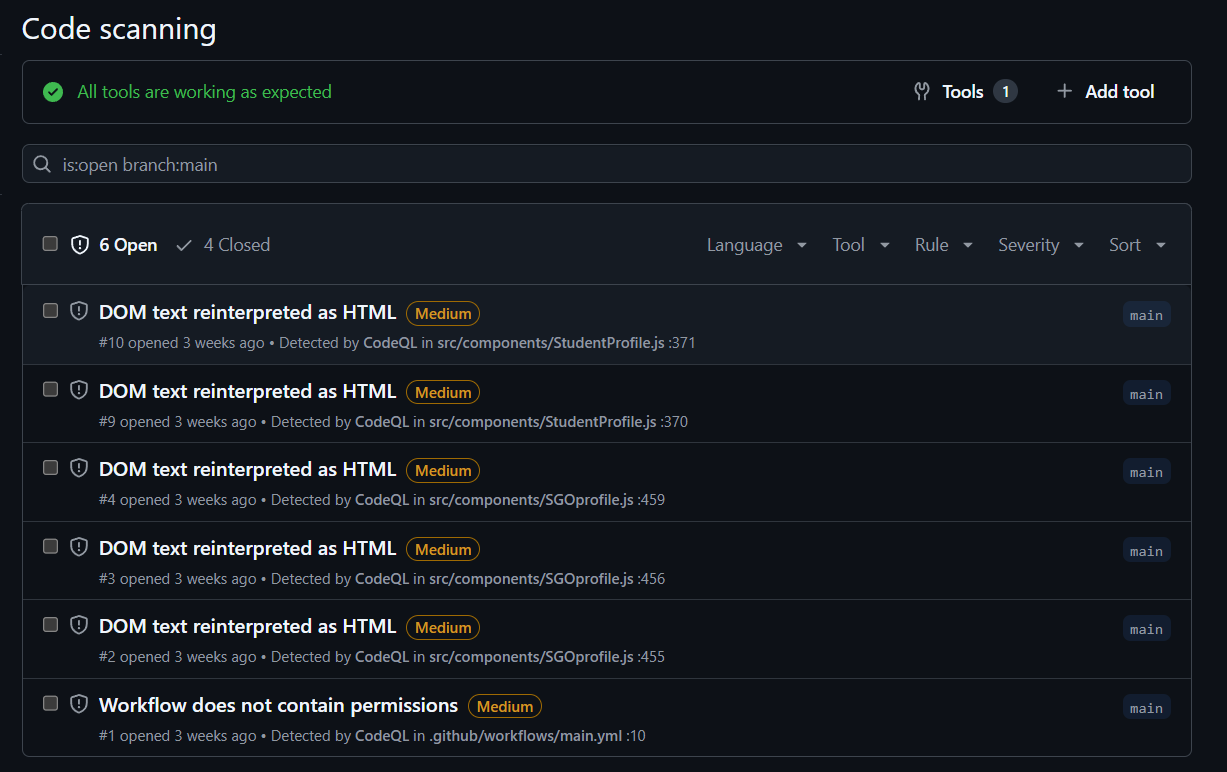This screenshot has width=1227, height=772.
Task: Click the green check status icon
Action: click(x=53, y=92)
